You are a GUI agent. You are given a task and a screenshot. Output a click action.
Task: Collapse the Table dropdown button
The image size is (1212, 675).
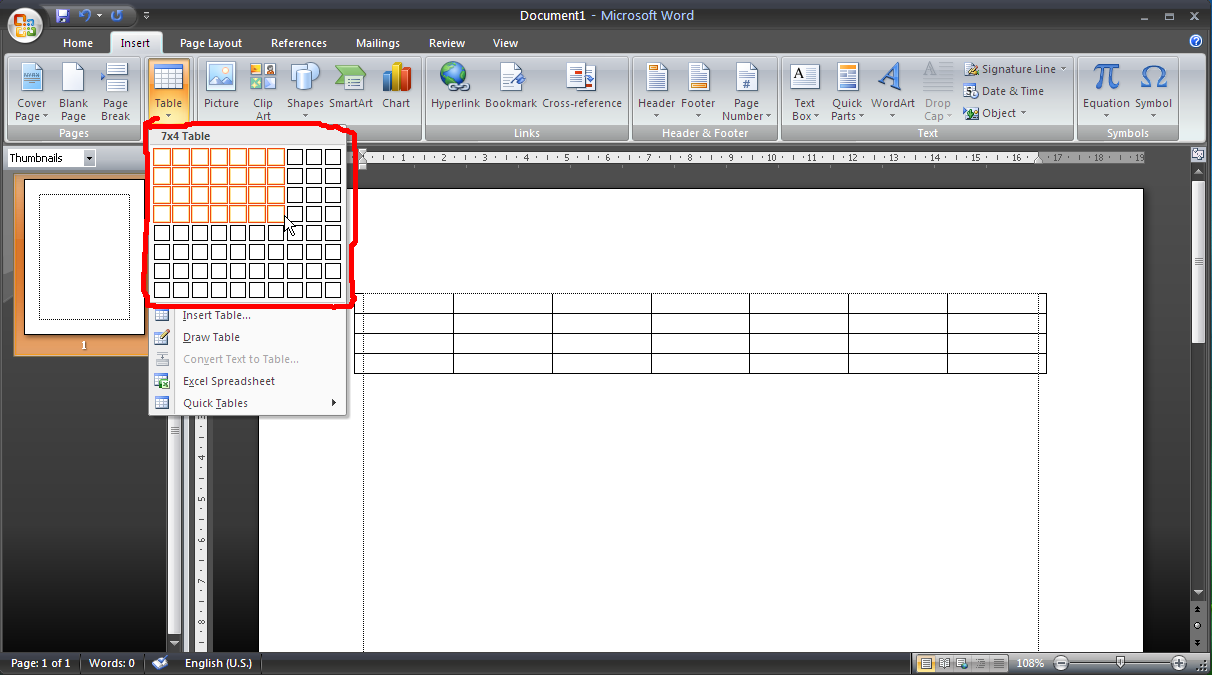click(x=168, y=92)
